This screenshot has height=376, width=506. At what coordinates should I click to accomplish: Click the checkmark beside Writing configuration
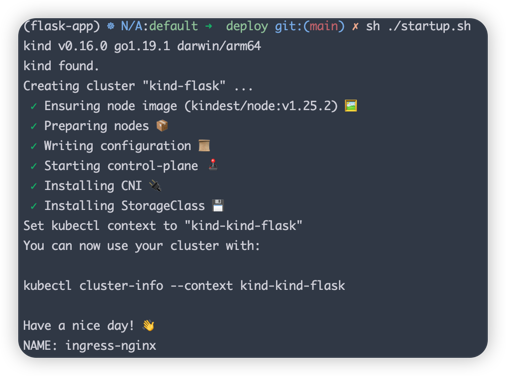tap(33, 146)
